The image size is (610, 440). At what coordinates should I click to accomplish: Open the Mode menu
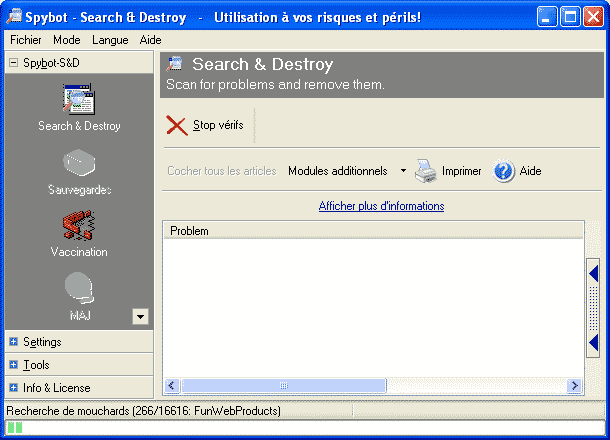tap(67, 40)
